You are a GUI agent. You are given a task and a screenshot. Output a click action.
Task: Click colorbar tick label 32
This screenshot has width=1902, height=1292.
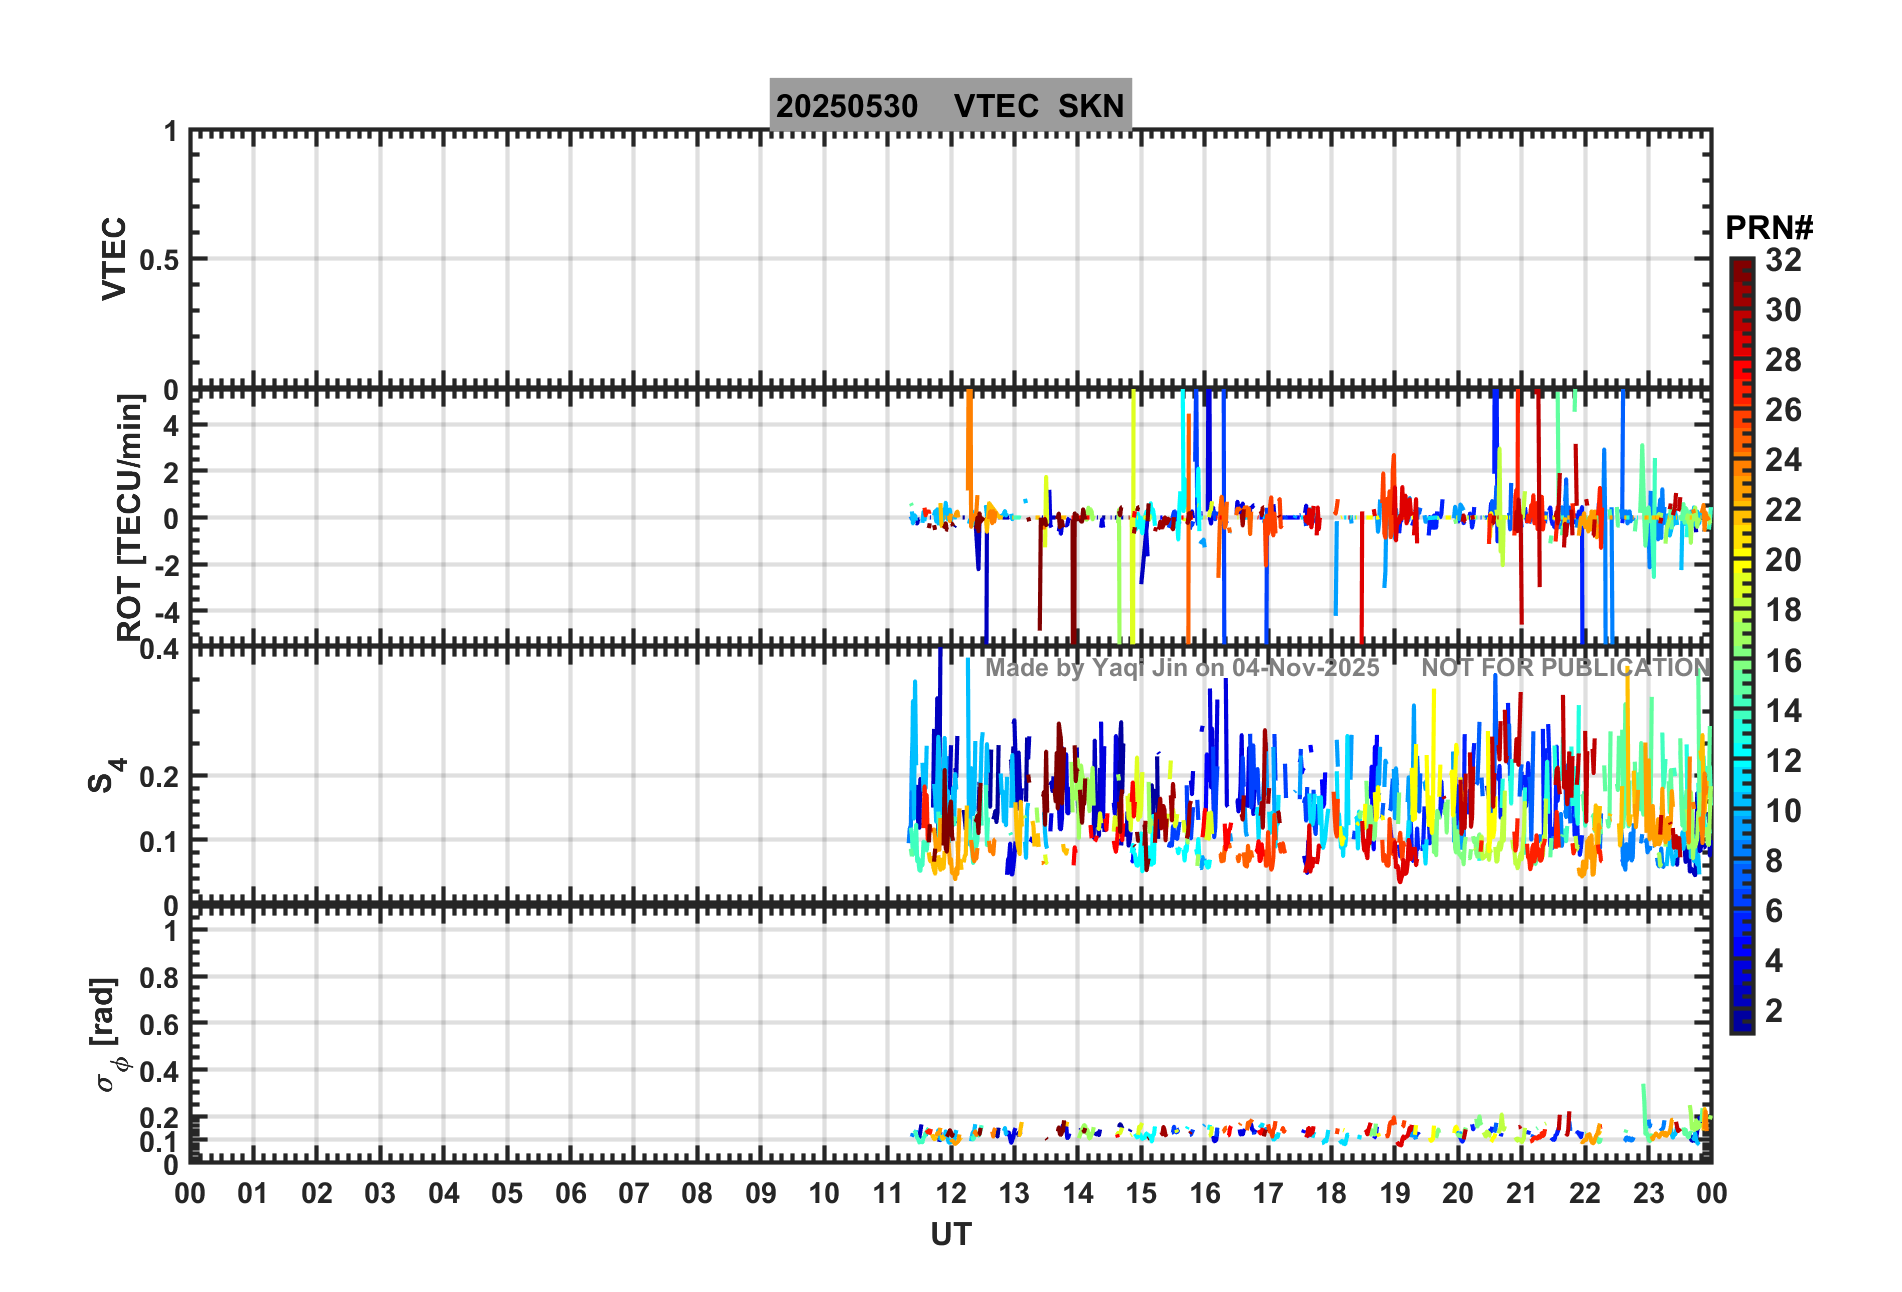point(1783,260)
